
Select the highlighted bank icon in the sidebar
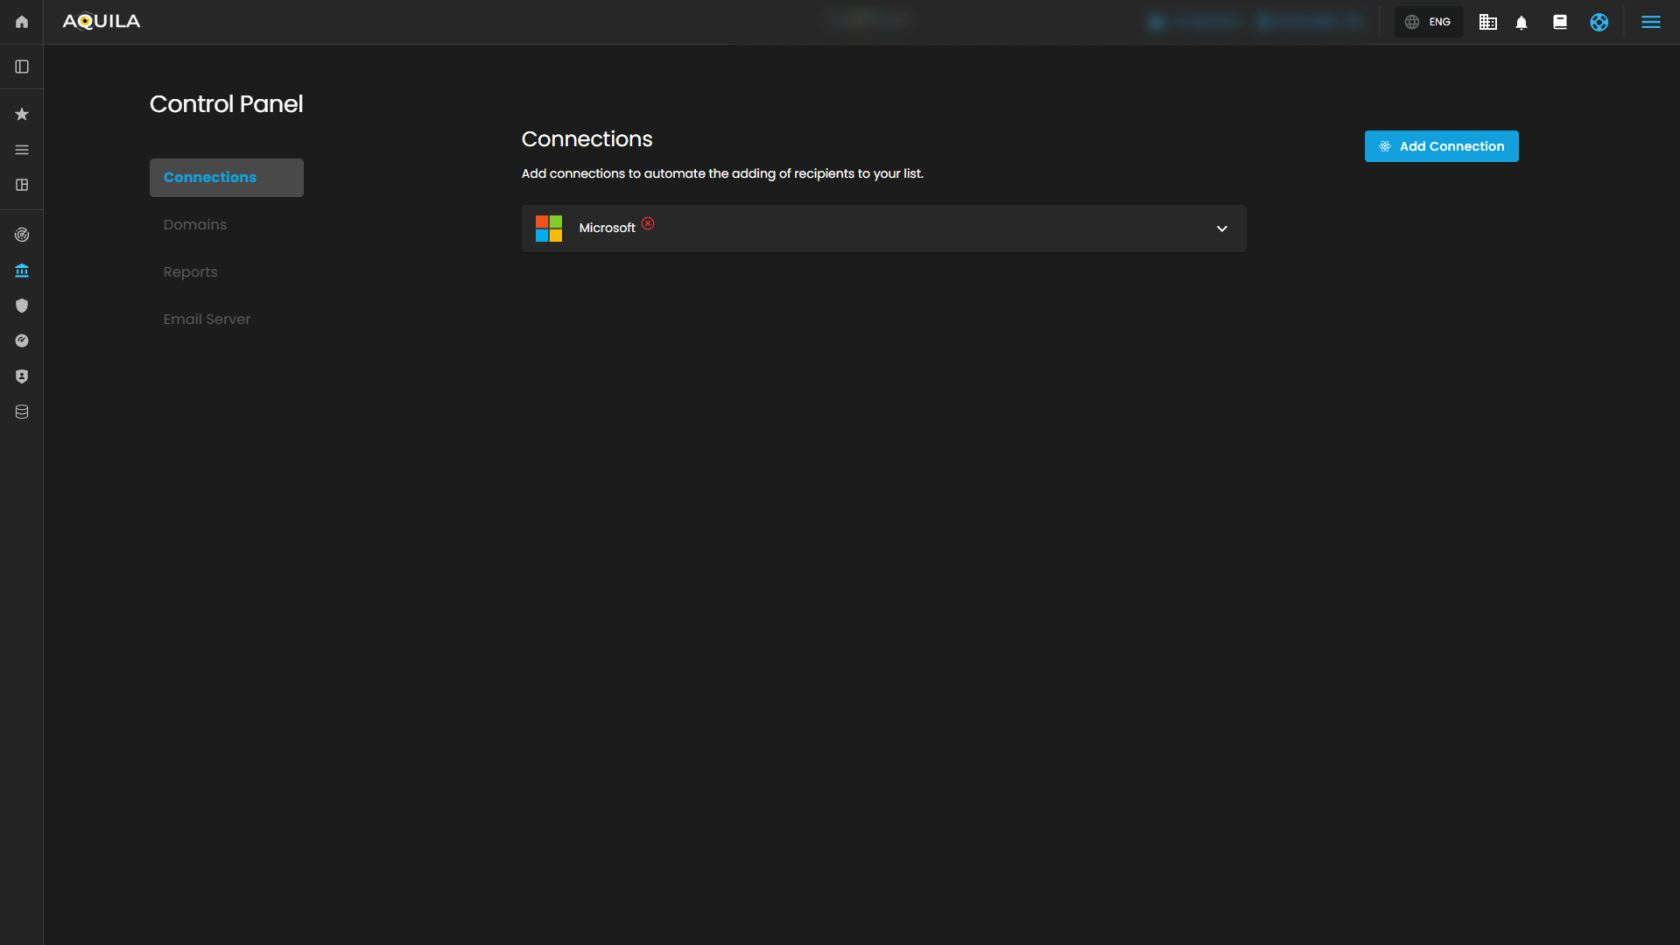click(21, 270)
